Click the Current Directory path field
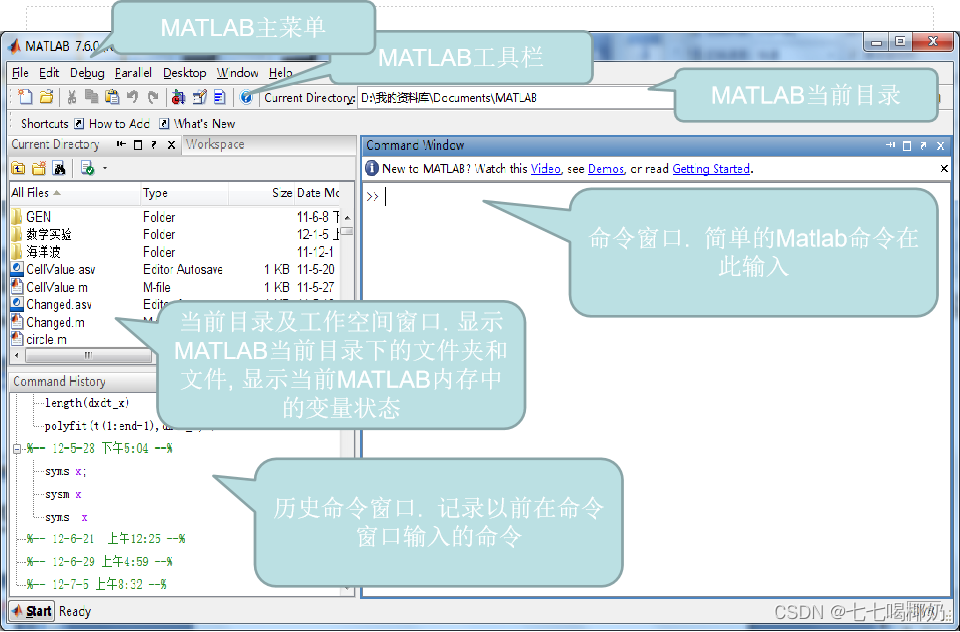Screen dimensions: 960x632 point(500,98)
